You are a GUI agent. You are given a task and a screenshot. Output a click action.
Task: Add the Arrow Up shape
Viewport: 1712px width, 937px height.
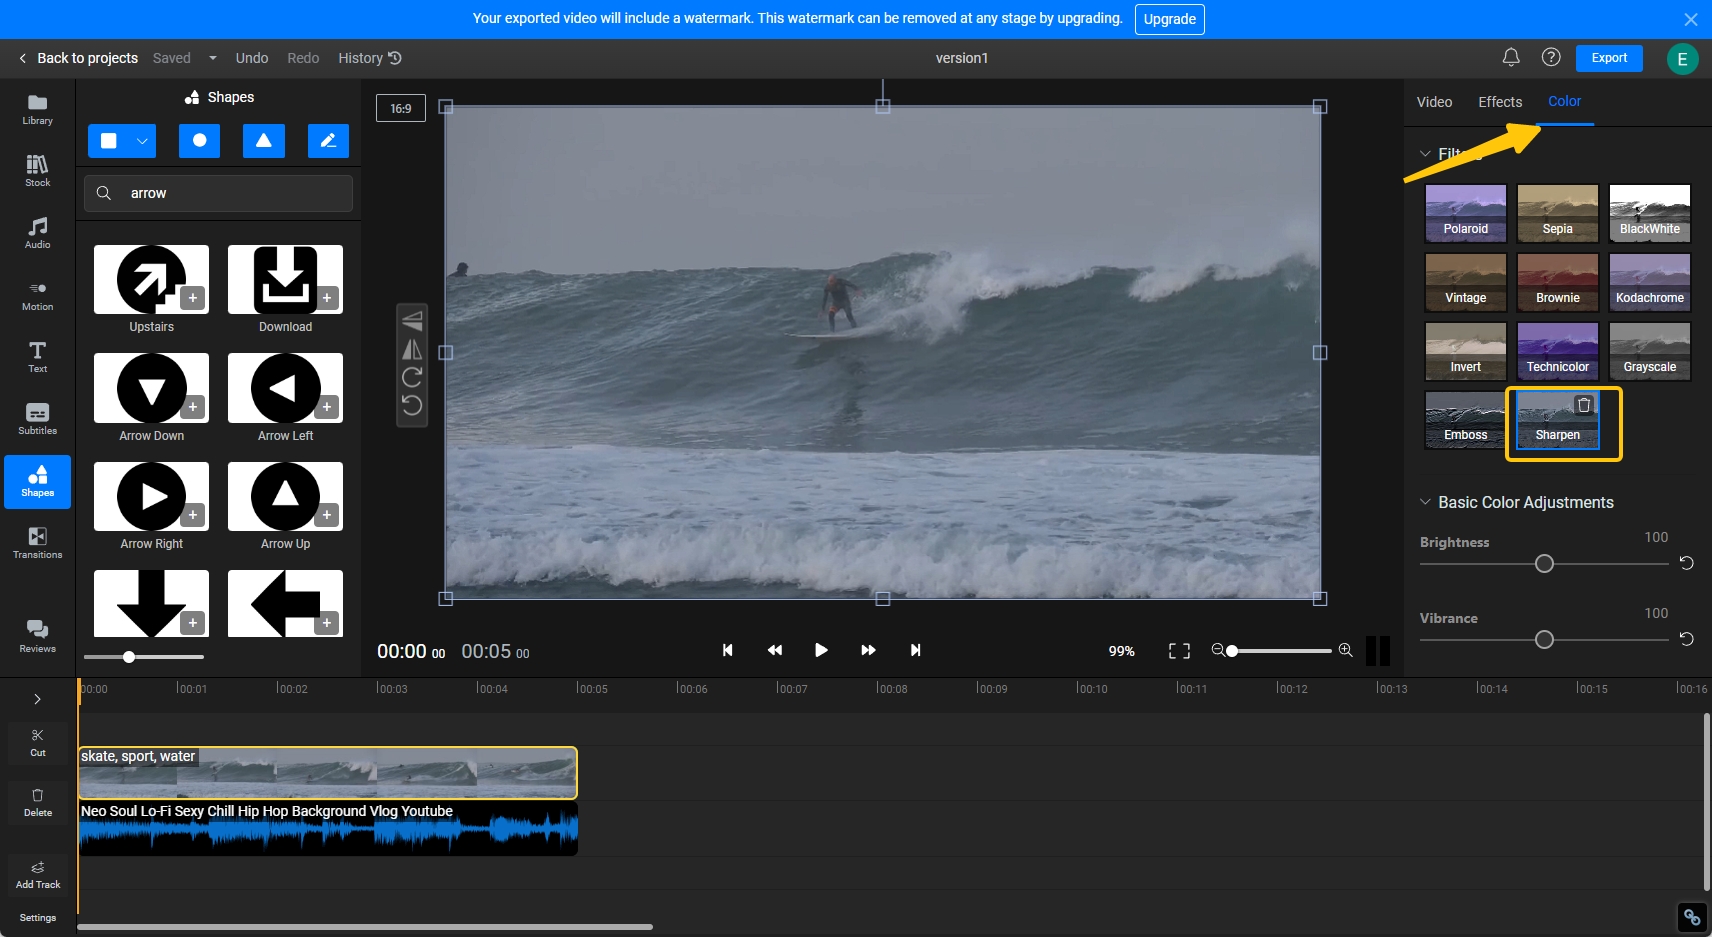[x=327, y=514]
